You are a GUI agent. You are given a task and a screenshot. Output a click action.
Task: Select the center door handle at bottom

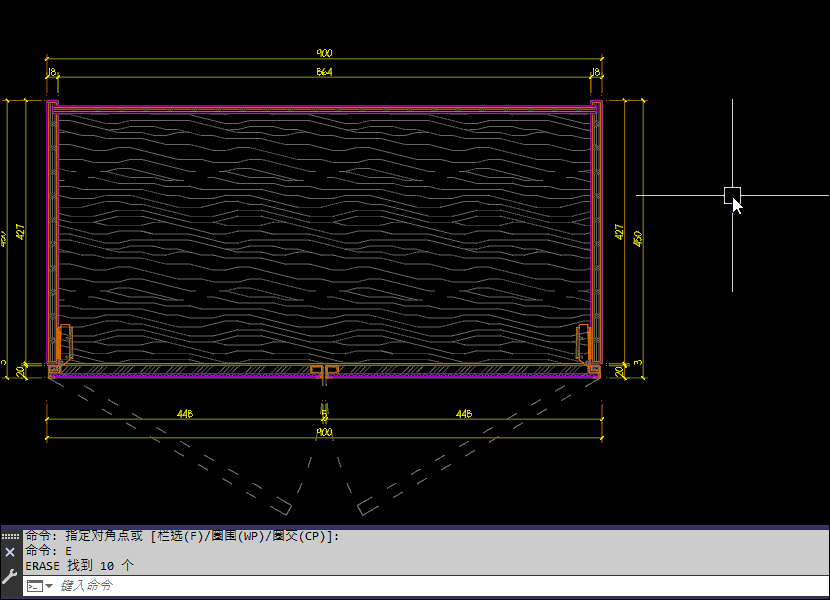click(324, 373)
